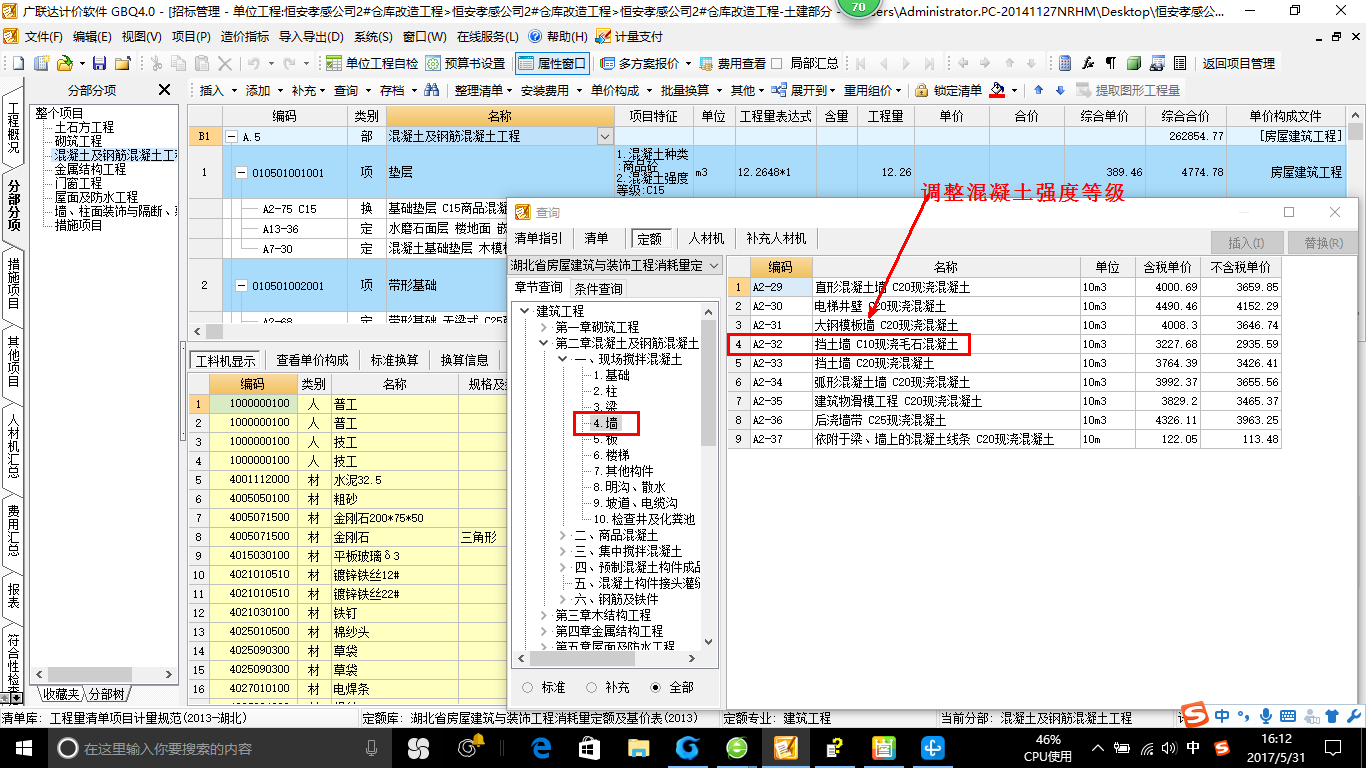Click the Sogou input method S tray icon
1366x768 pixels.
[x=1221, y=747]
